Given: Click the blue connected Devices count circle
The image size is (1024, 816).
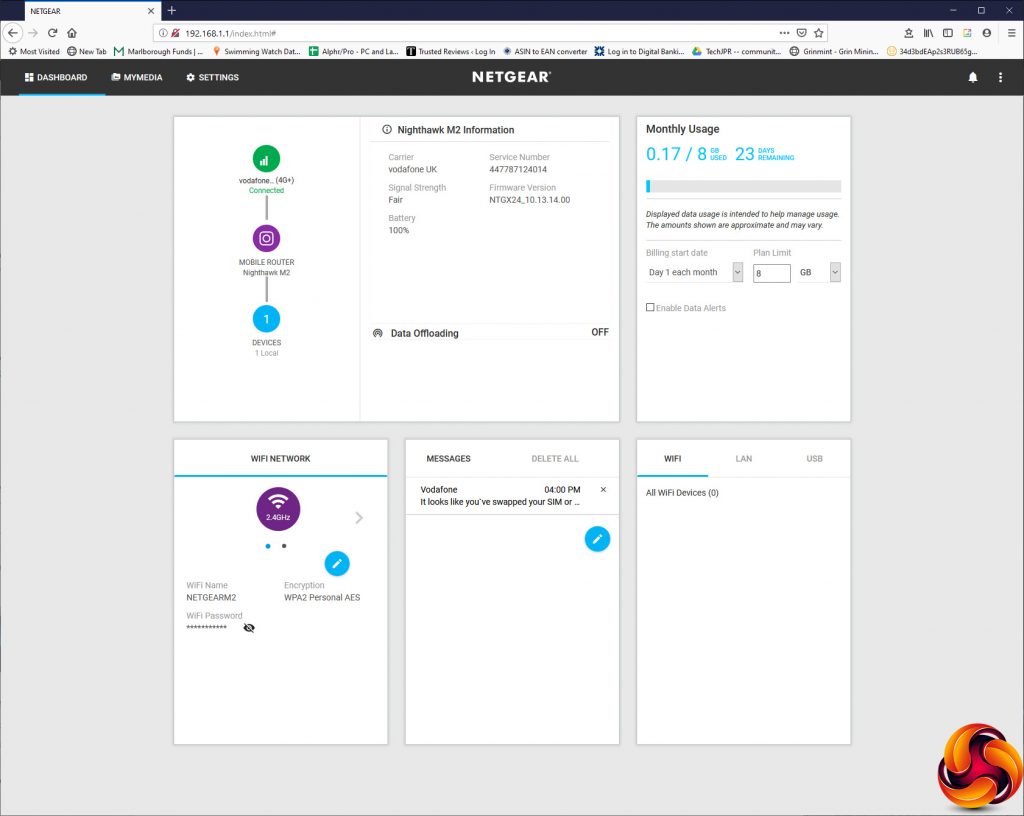Looking at the screenshot, I should pos(266,319).
